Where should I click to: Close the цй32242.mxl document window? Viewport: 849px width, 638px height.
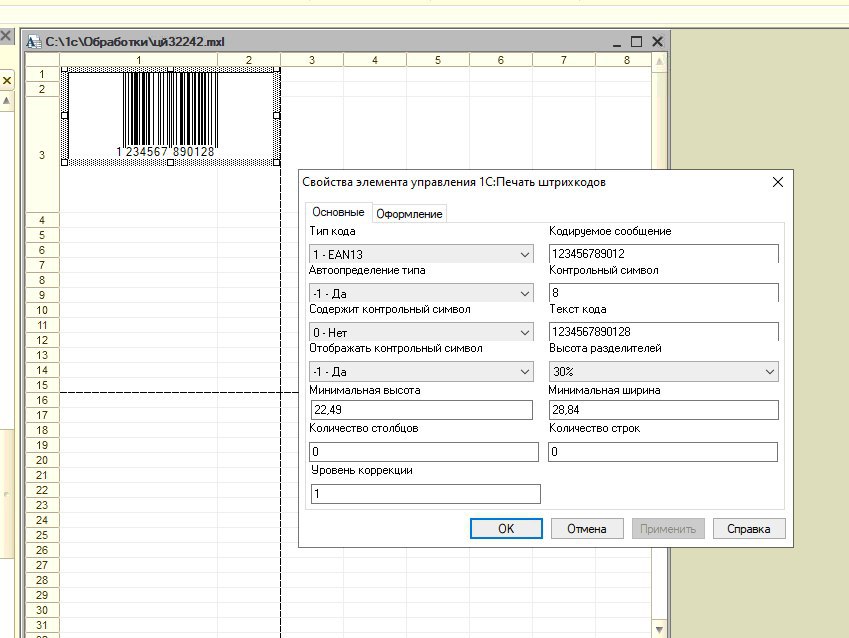pyautogui.click(x=657, y=42)
